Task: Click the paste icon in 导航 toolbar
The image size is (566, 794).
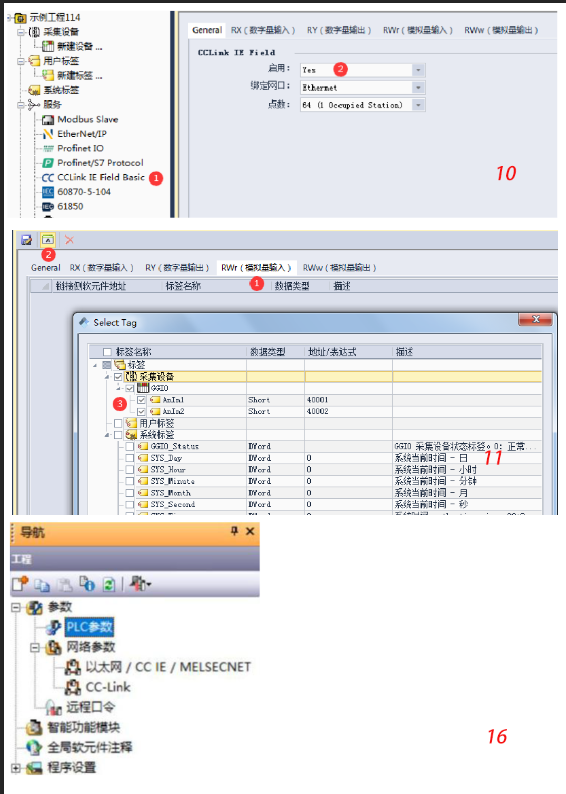Action: (x=64, y=584)
